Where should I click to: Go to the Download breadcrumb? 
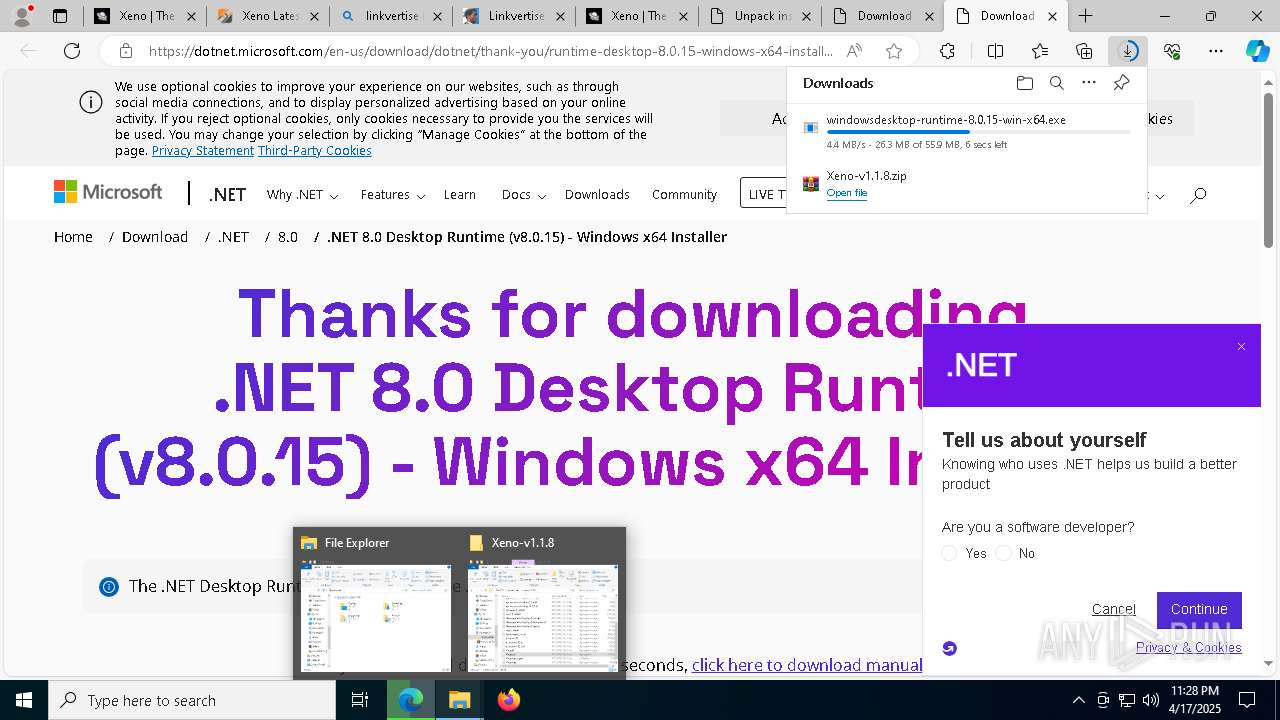click(x=155, y=237)
